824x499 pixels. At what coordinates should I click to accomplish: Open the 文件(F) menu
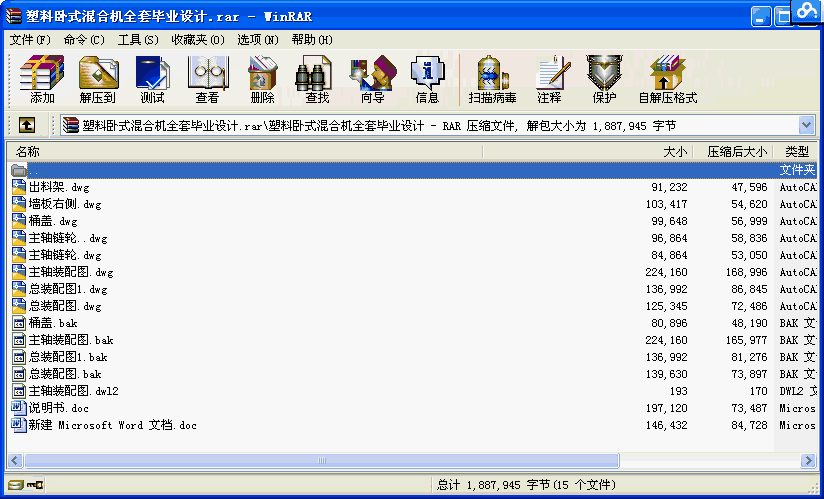point(30,39)
